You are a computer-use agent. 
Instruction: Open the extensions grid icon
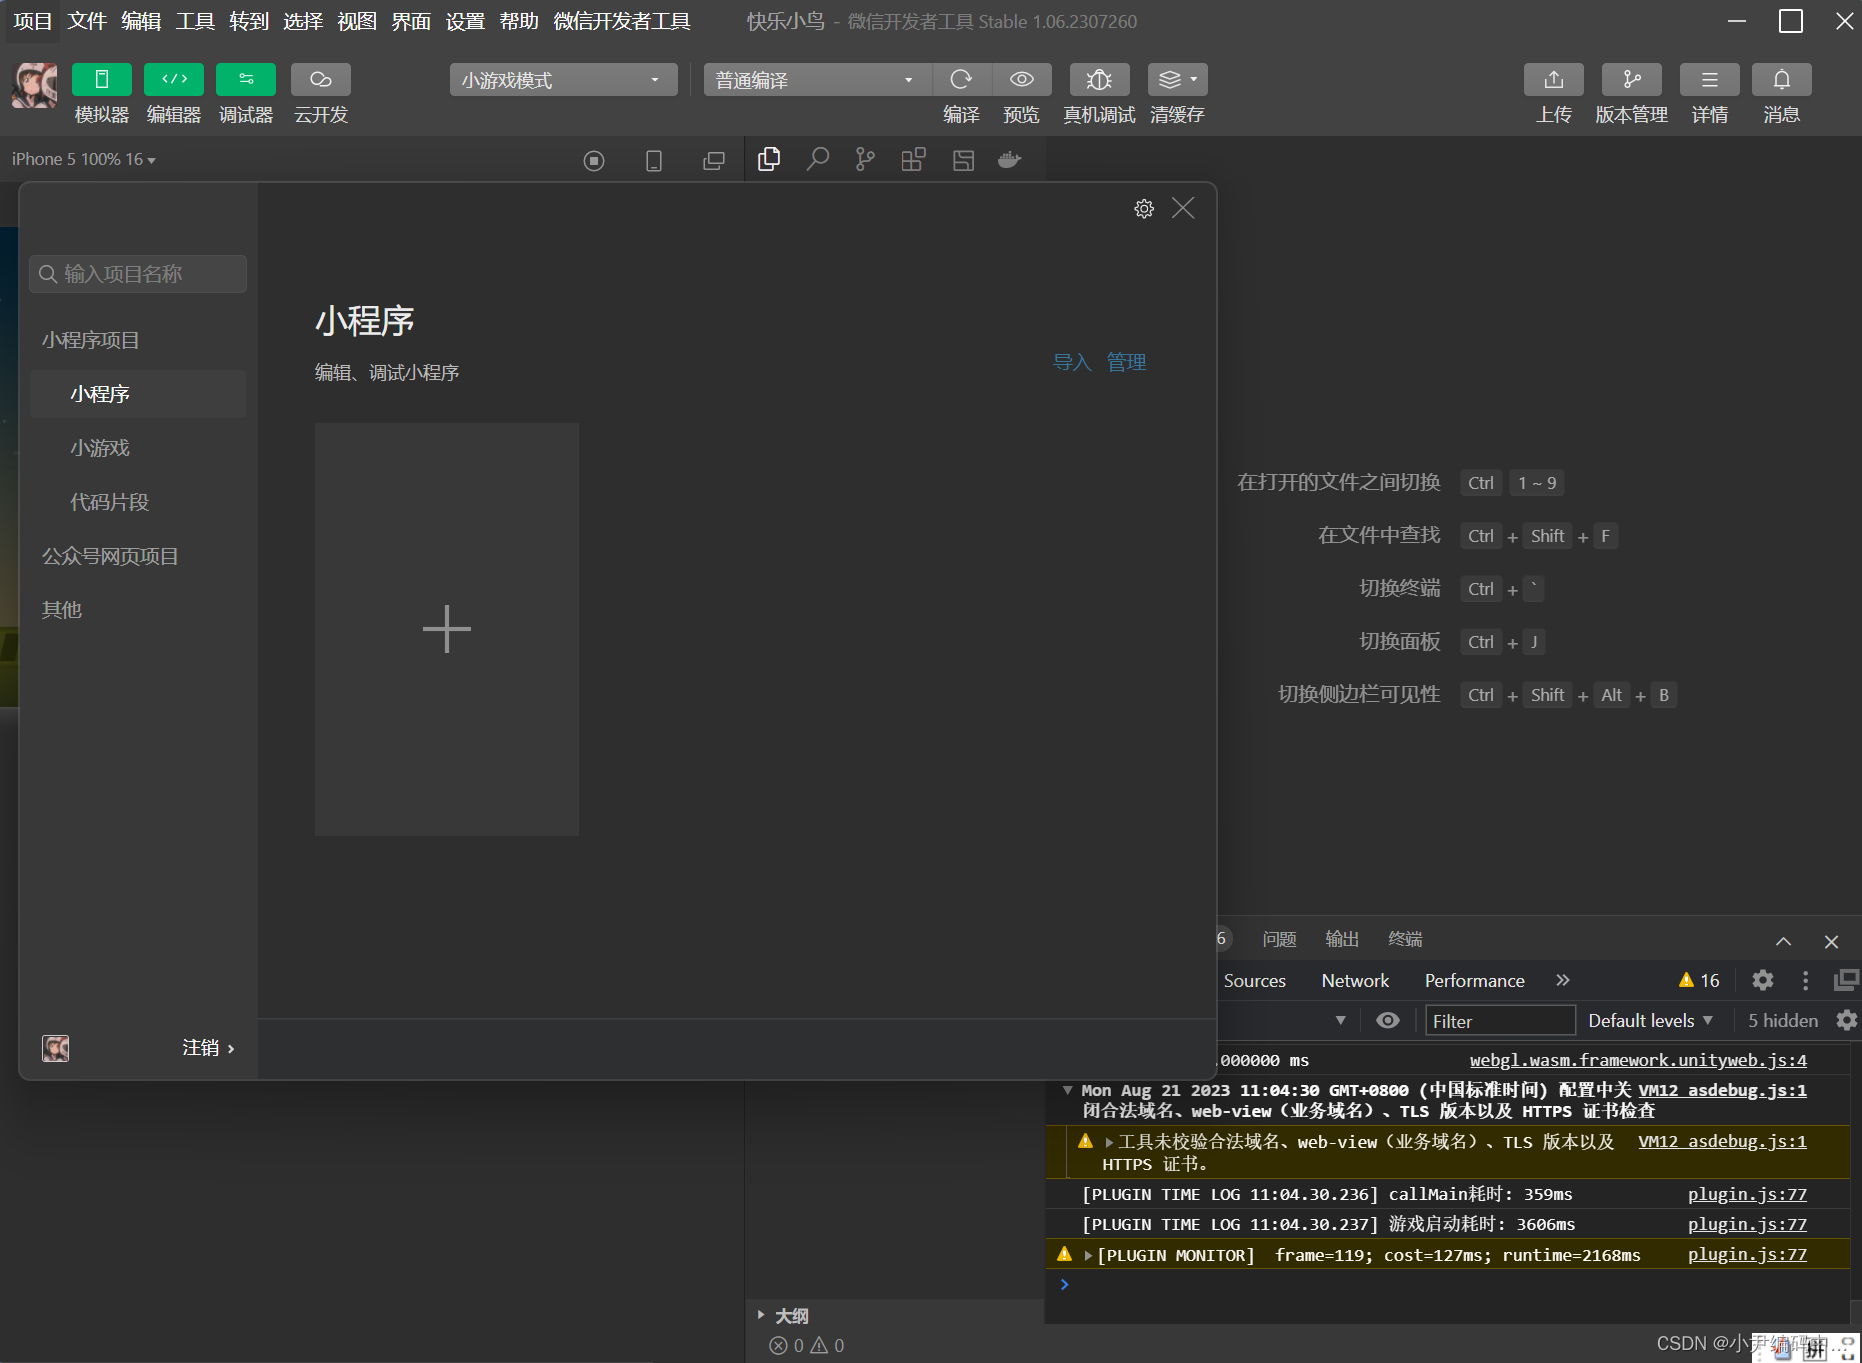coord(913,160)
